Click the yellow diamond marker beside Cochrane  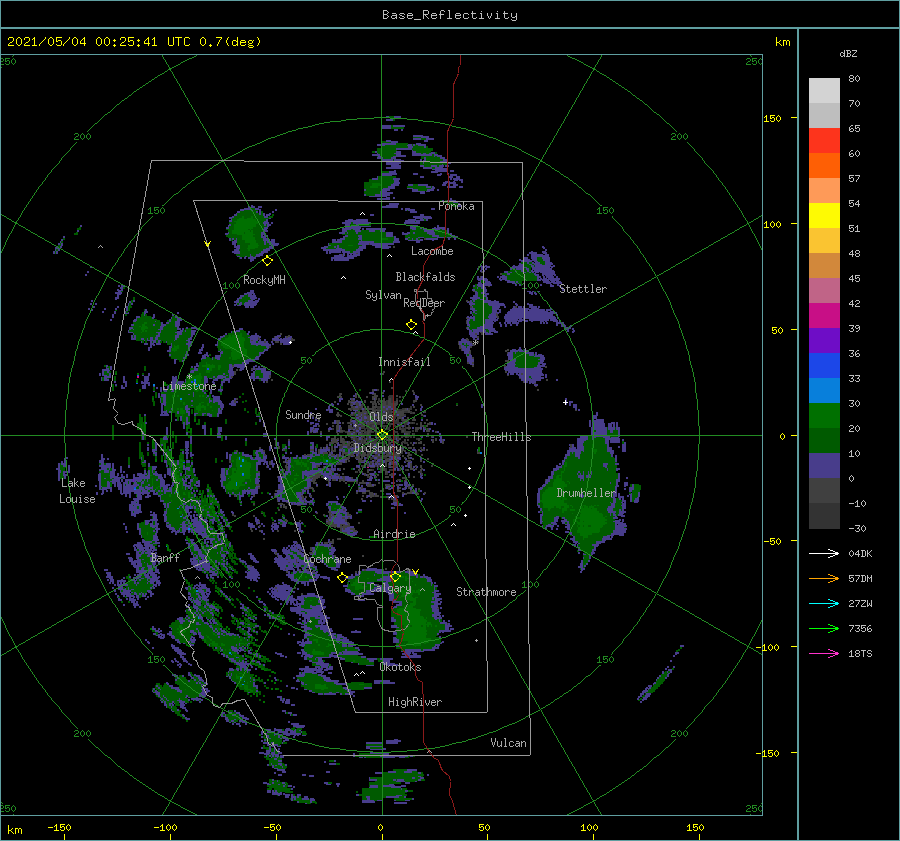click(x=342, y=577)
